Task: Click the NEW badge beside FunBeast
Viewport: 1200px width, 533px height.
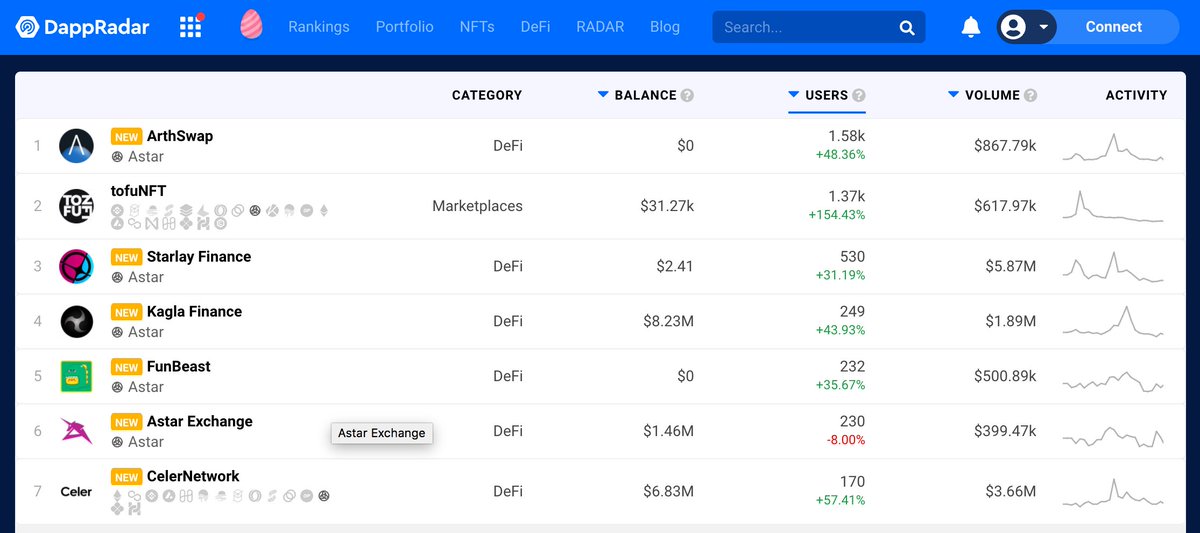Action: pyautogui.click(x=126, y=367)
